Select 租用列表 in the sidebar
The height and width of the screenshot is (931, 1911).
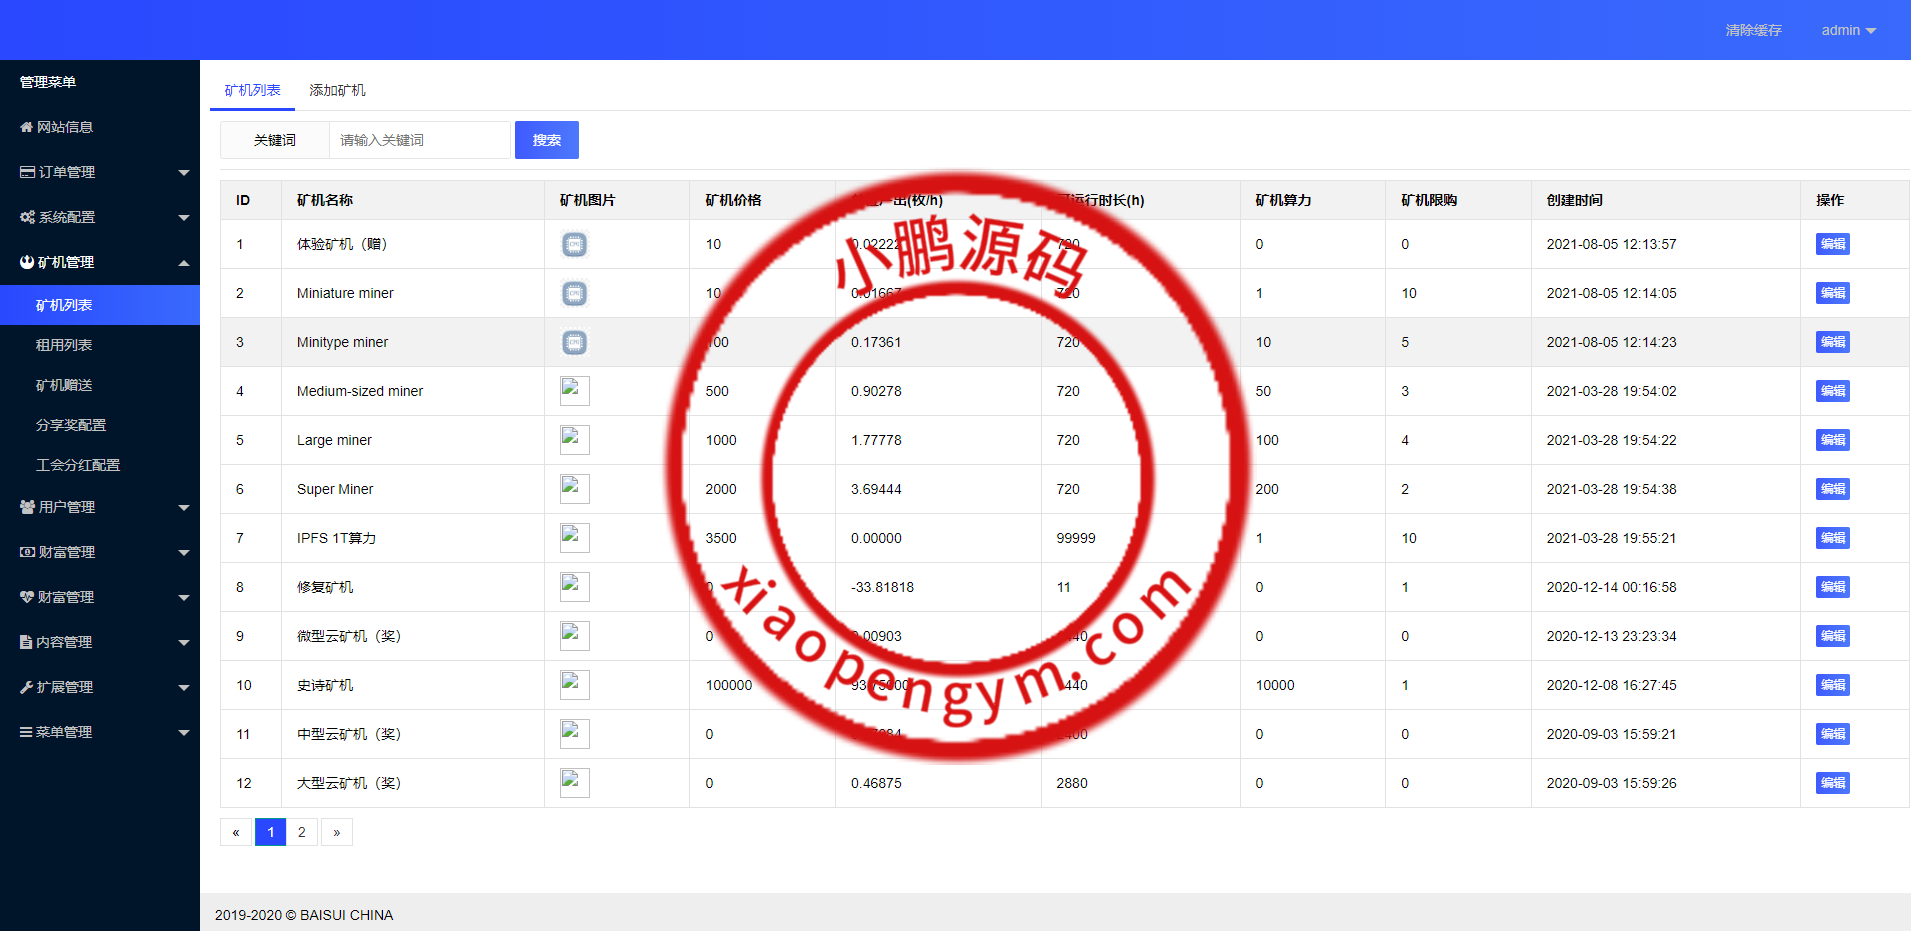(64, 345)
